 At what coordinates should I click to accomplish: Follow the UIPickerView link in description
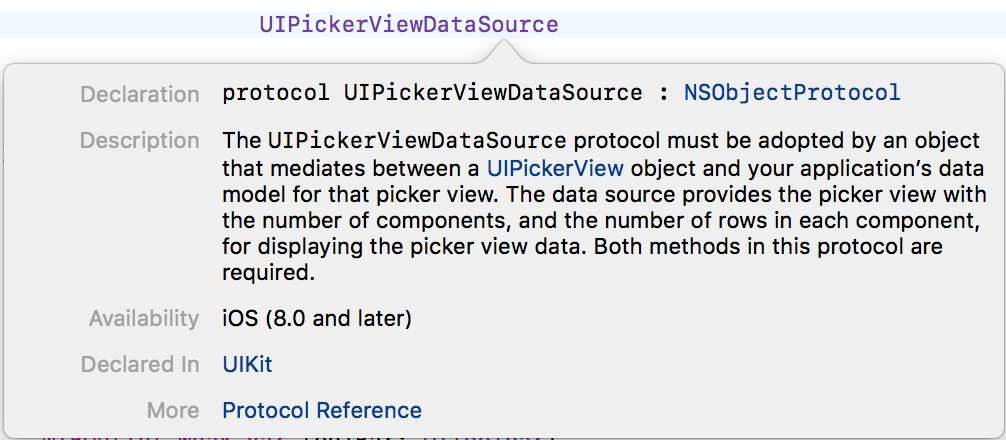pos(555,167)
